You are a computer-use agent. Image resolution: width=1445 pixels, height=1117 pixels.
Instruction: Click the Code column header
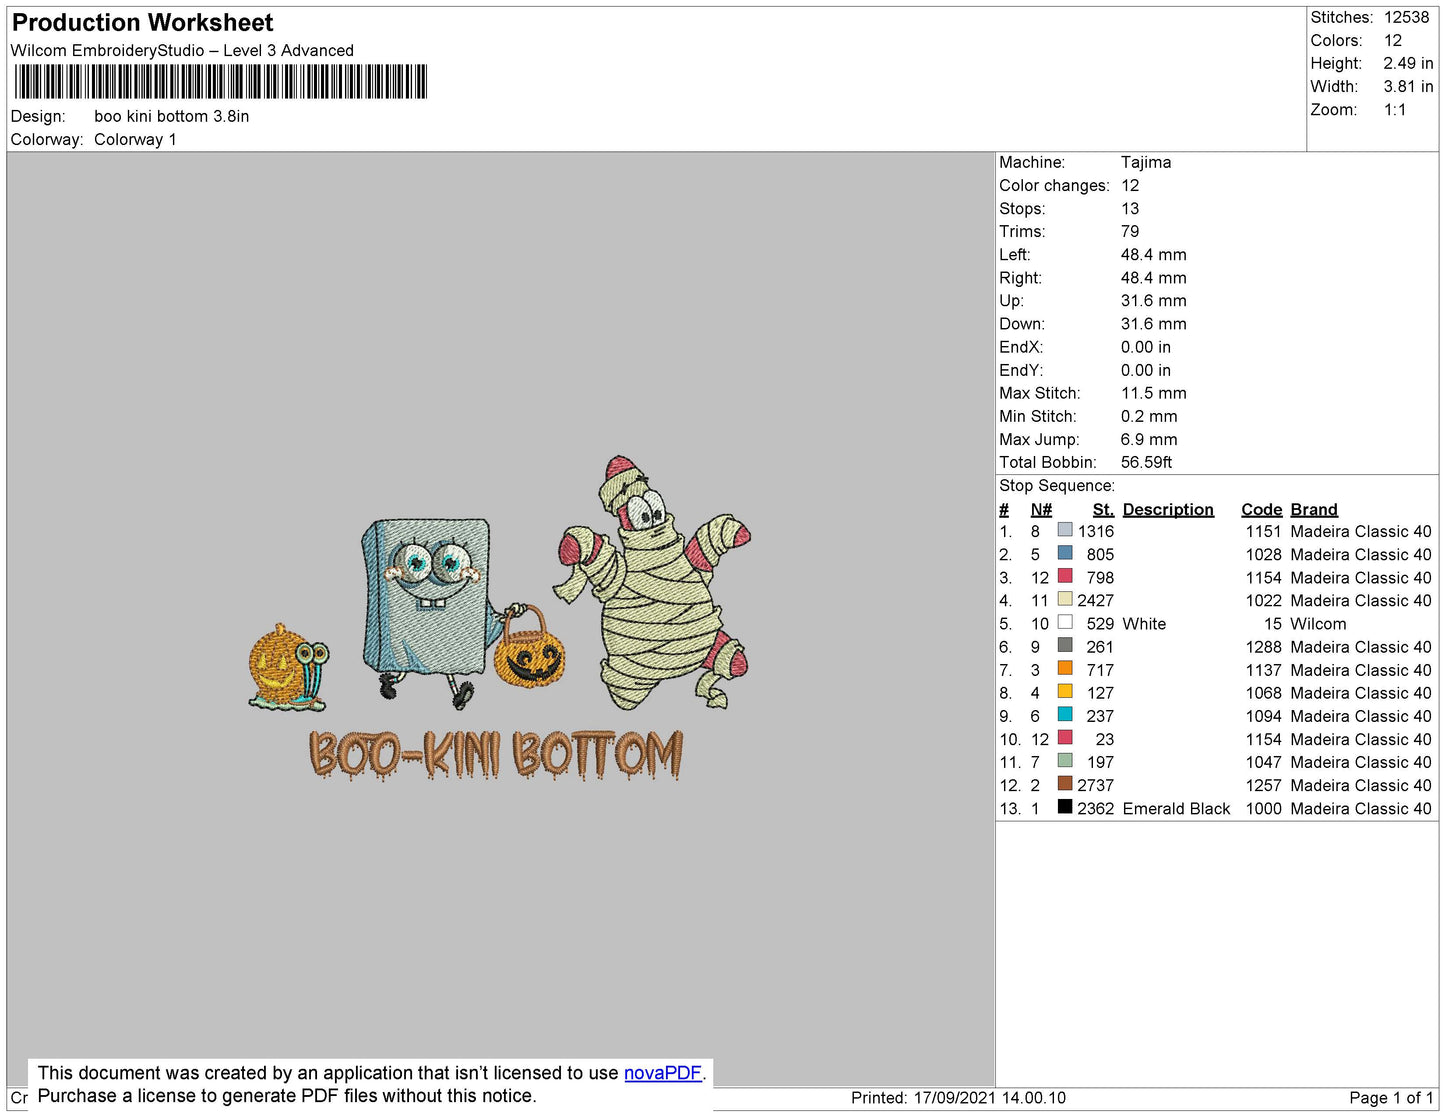tap(1261, 510)
